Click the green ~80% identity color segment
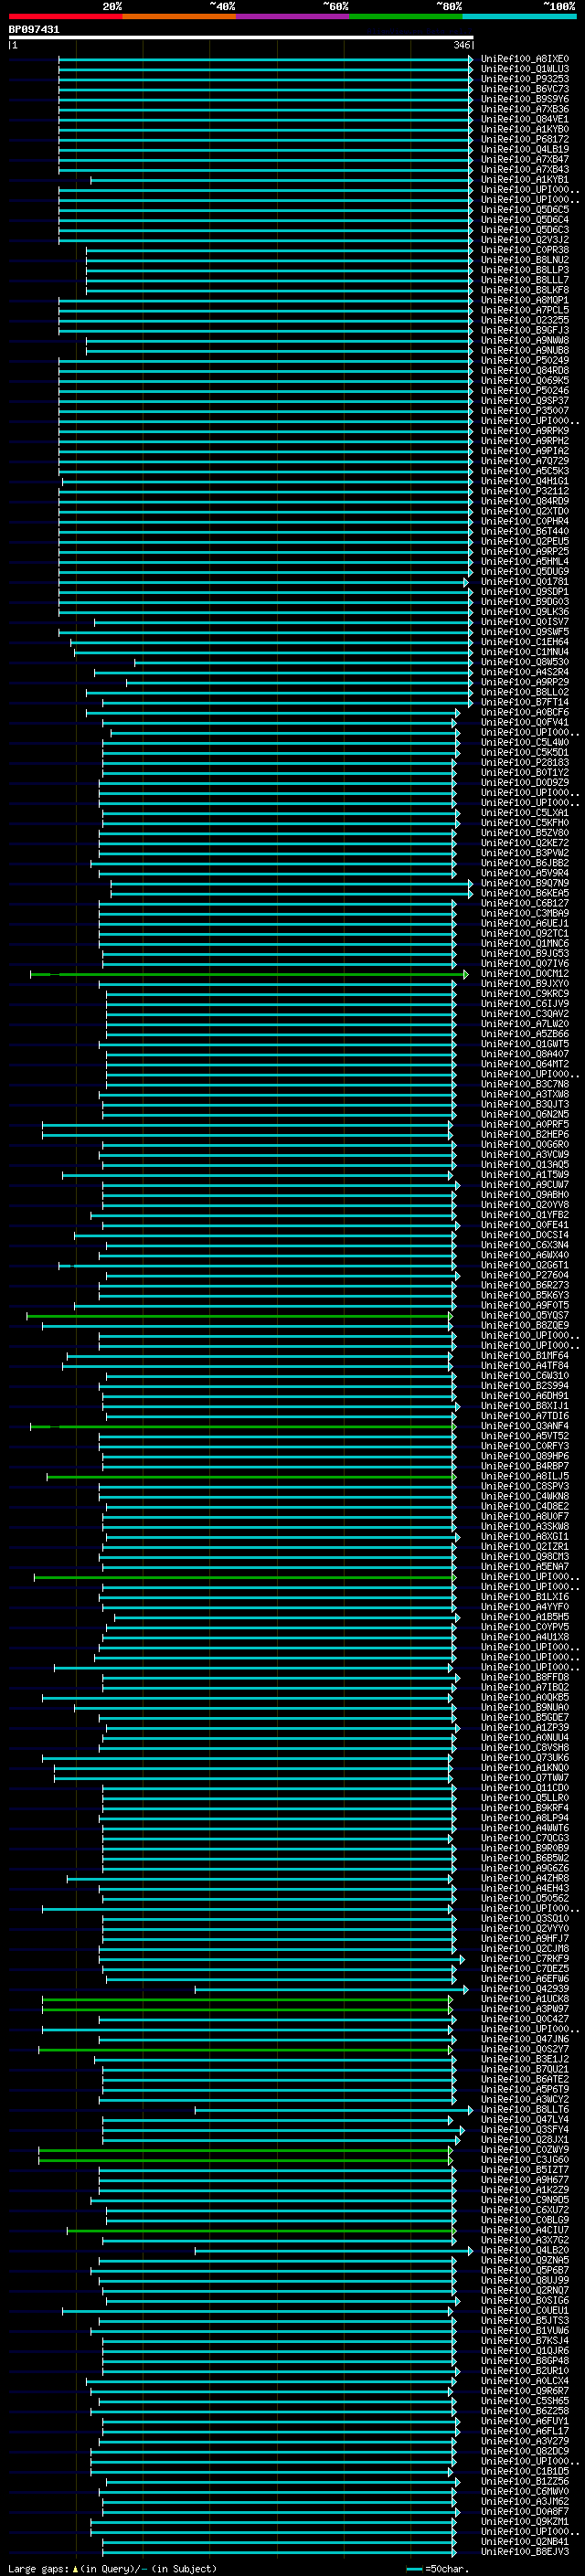Viewport: 585px width, 2576px height. 405,16
